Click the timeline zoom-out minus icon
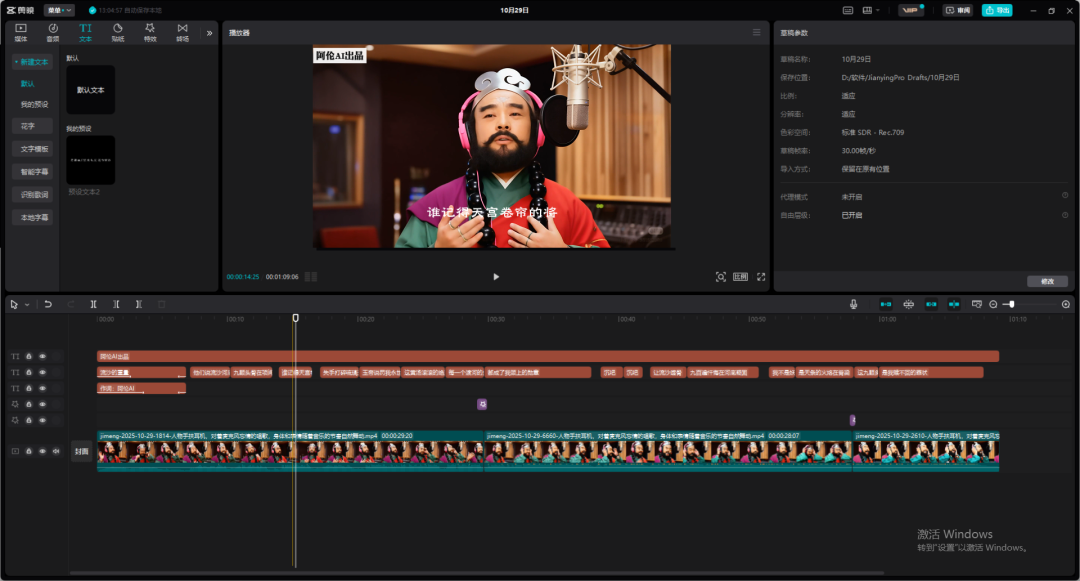Screen dimensions: 1080x581 [993, 304]
